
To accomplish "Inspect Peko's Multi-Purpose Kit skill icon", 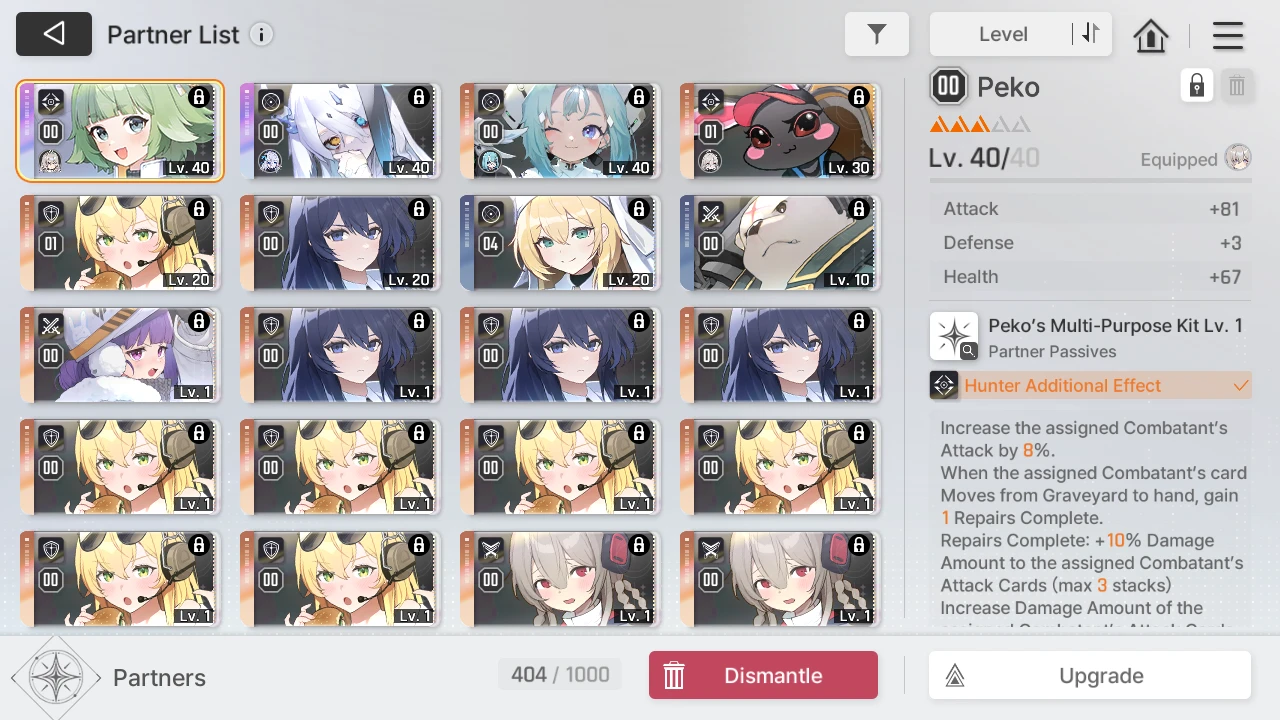I will coord(954,336).
